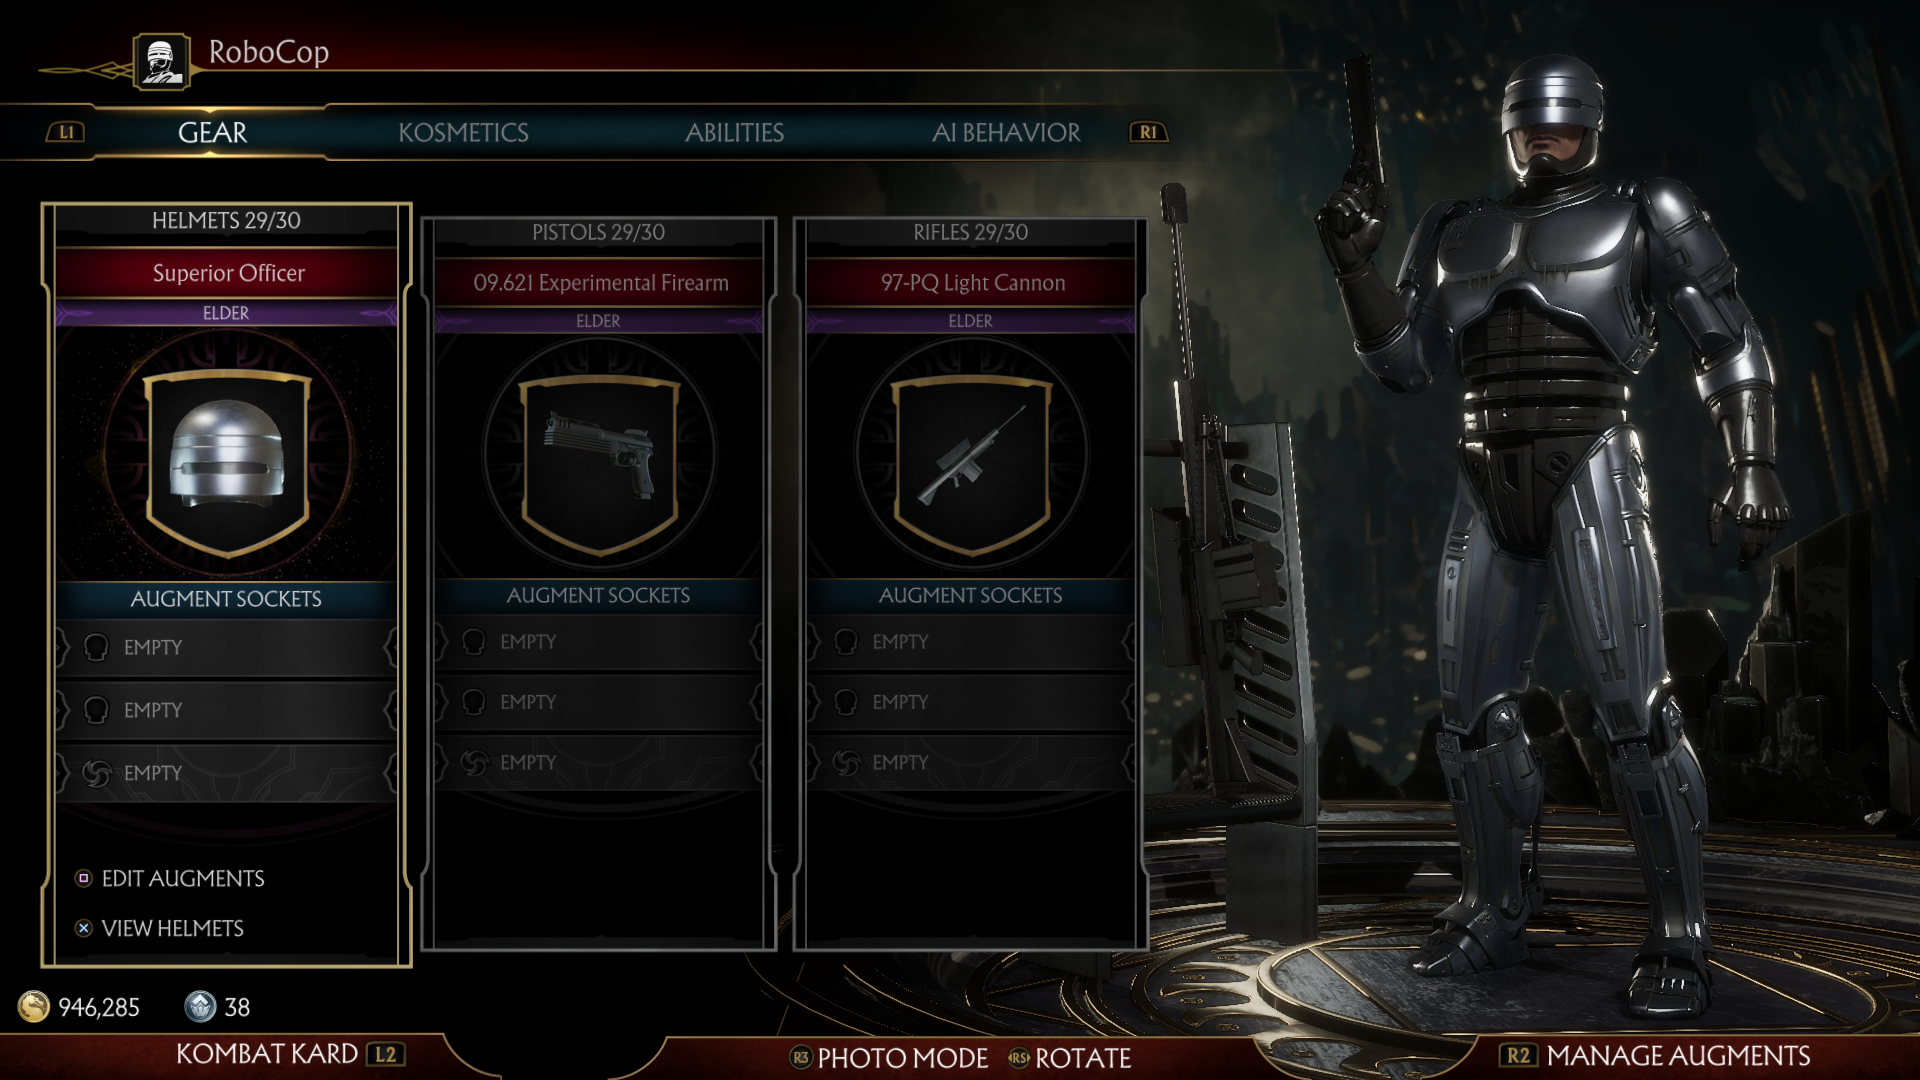This screenshot has height=1080, width=1920.
Task: Click the R1 shoulder button icon
Action: (x=1148, y=132)
